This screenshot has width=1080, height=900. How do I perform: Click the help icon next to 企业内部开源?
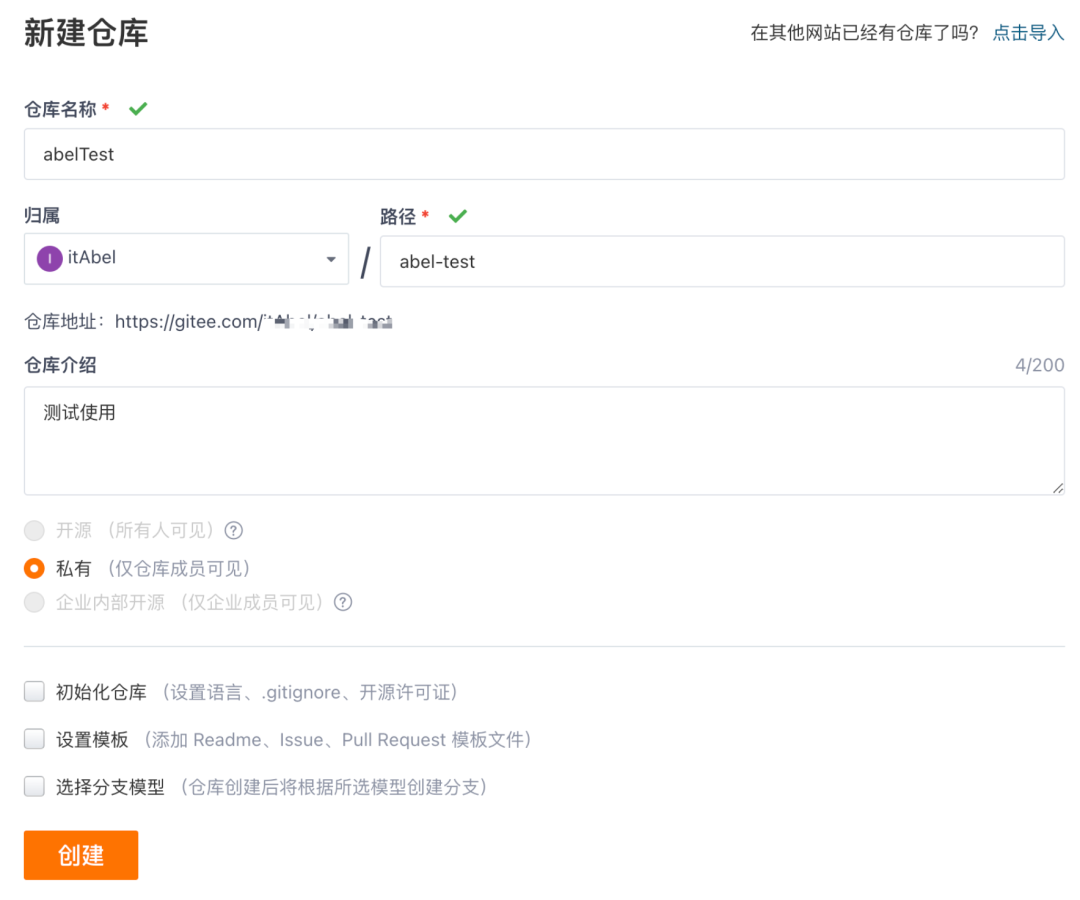(343, 603)
